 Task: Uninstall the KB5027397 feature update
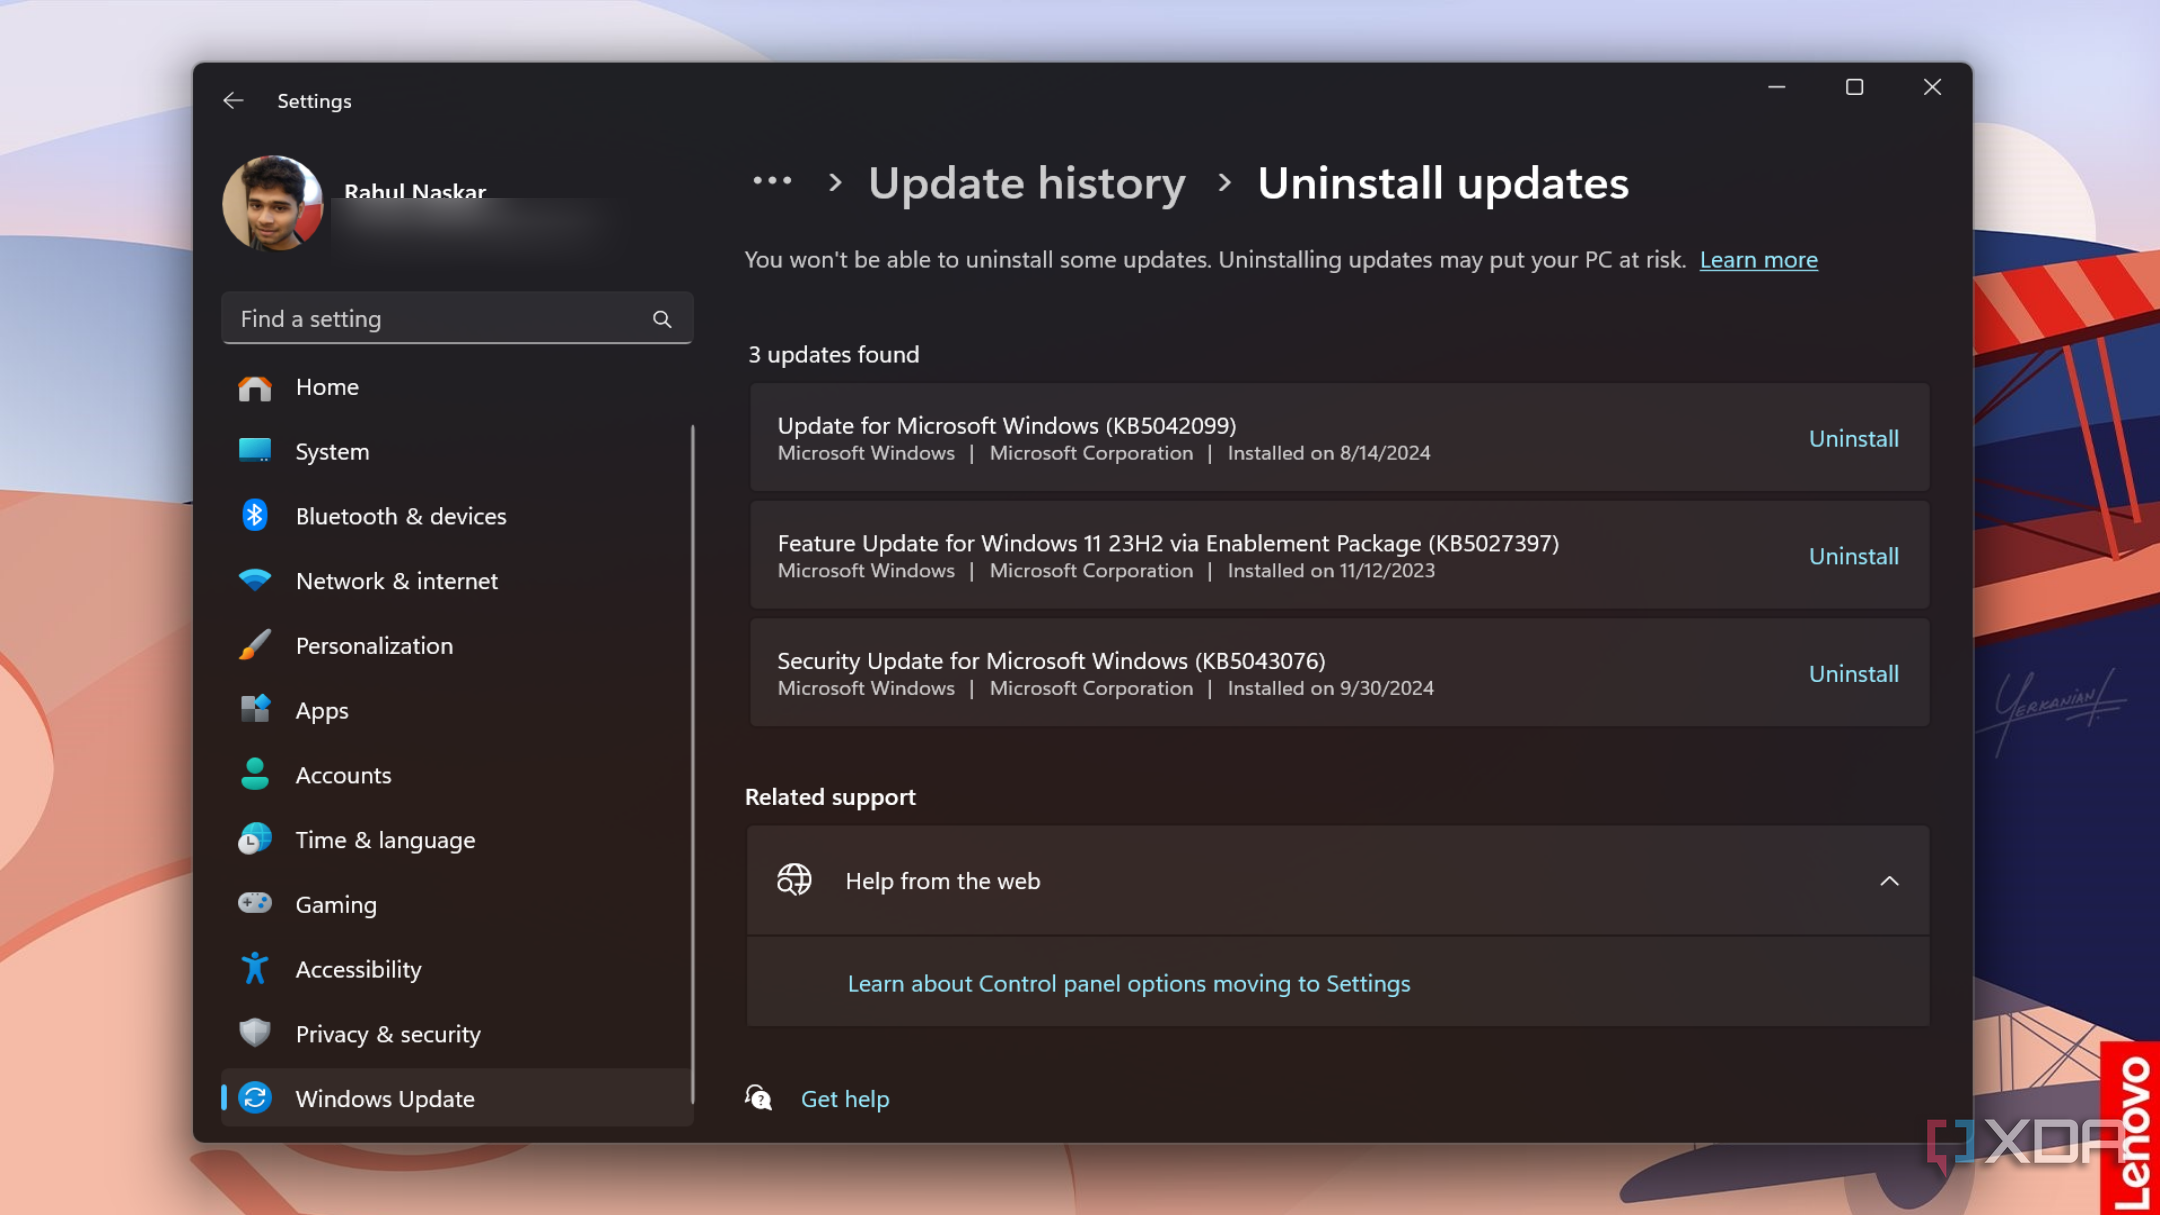point(1853,556)
